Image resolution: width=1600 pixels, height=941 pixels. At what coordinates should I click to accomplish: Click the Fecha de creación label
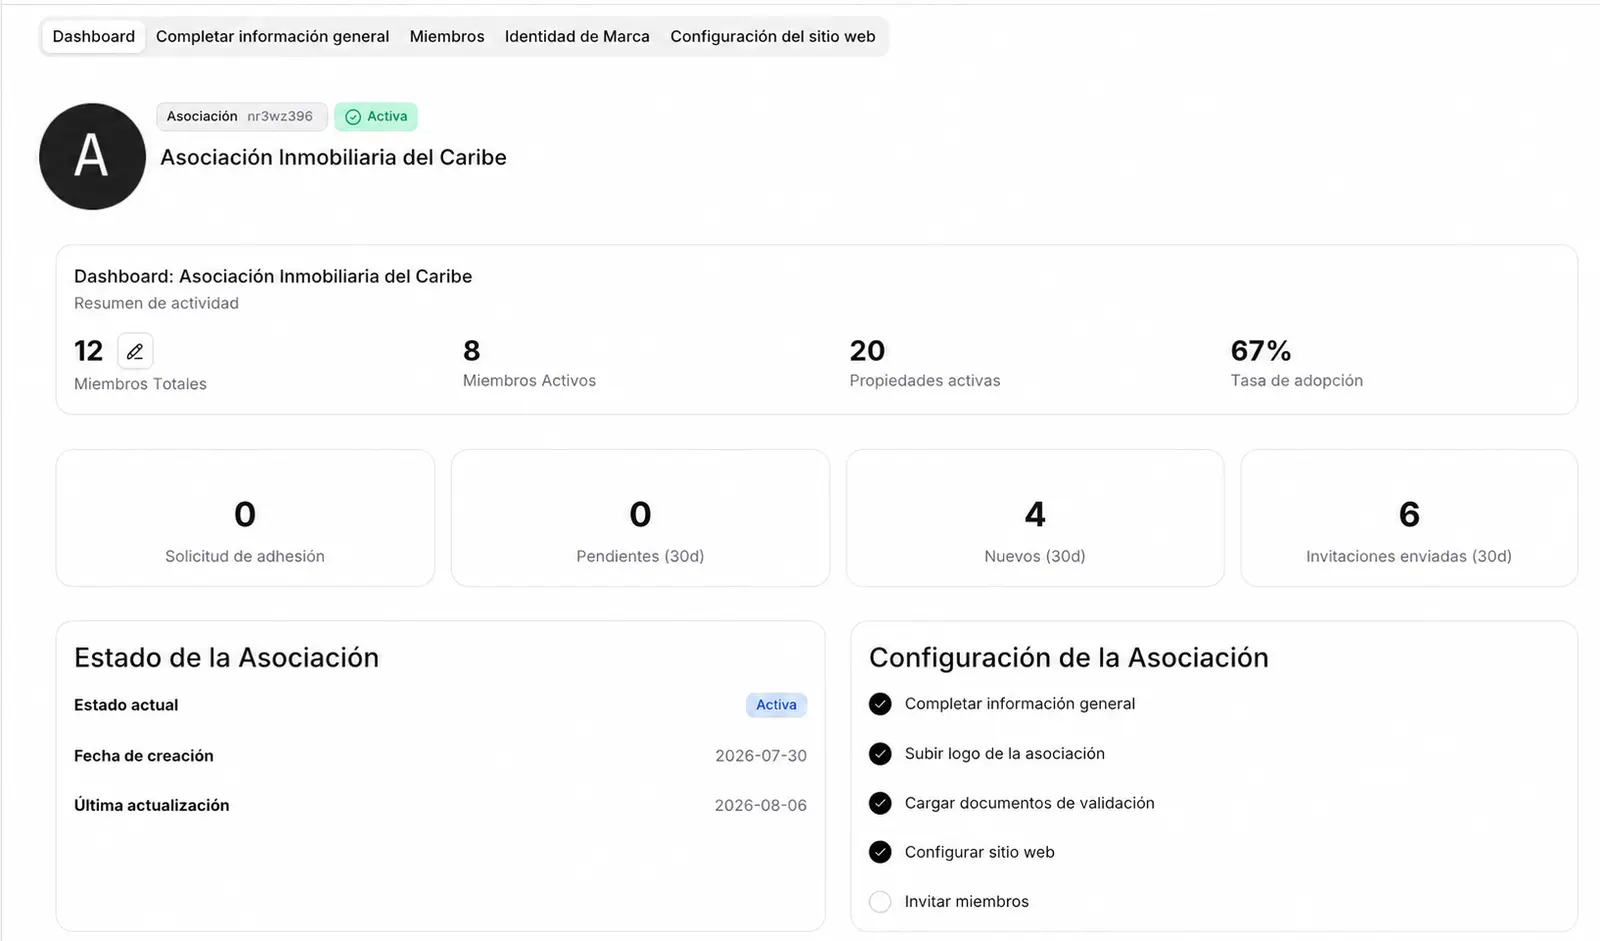coord(144,756)
